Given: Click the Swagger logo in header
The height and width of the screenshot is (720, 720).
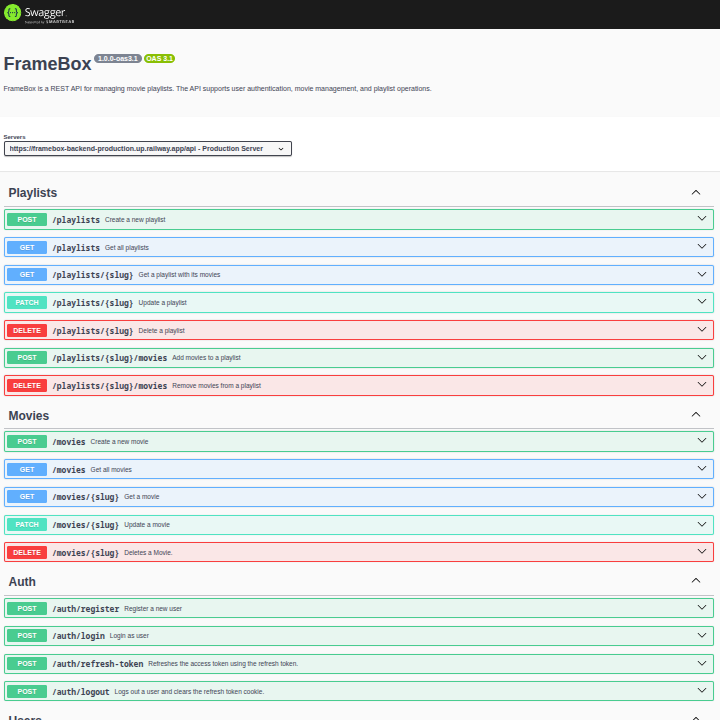Looking at the screenshot, I should click(39, 13).
